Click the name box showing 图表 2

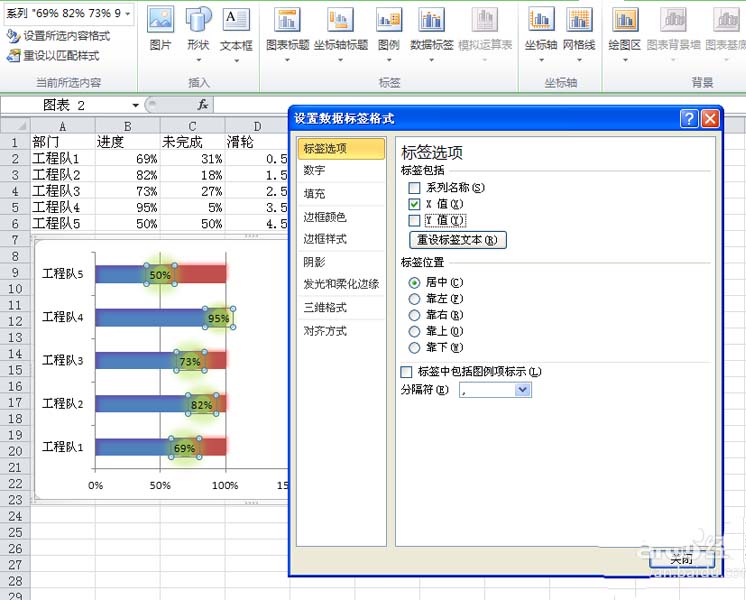[64, 105]
